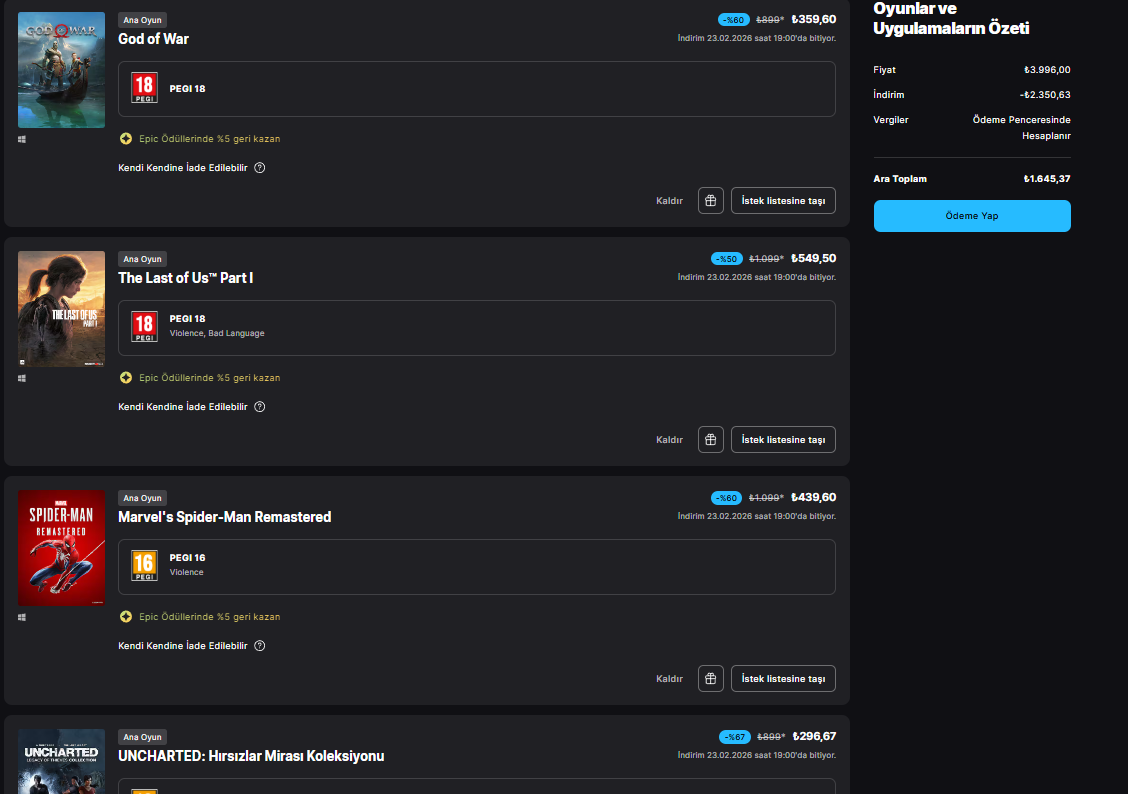Click Ana Oyun tag above Spider-Man Remastered
The image size is (1128, 794).
(142, 498)
